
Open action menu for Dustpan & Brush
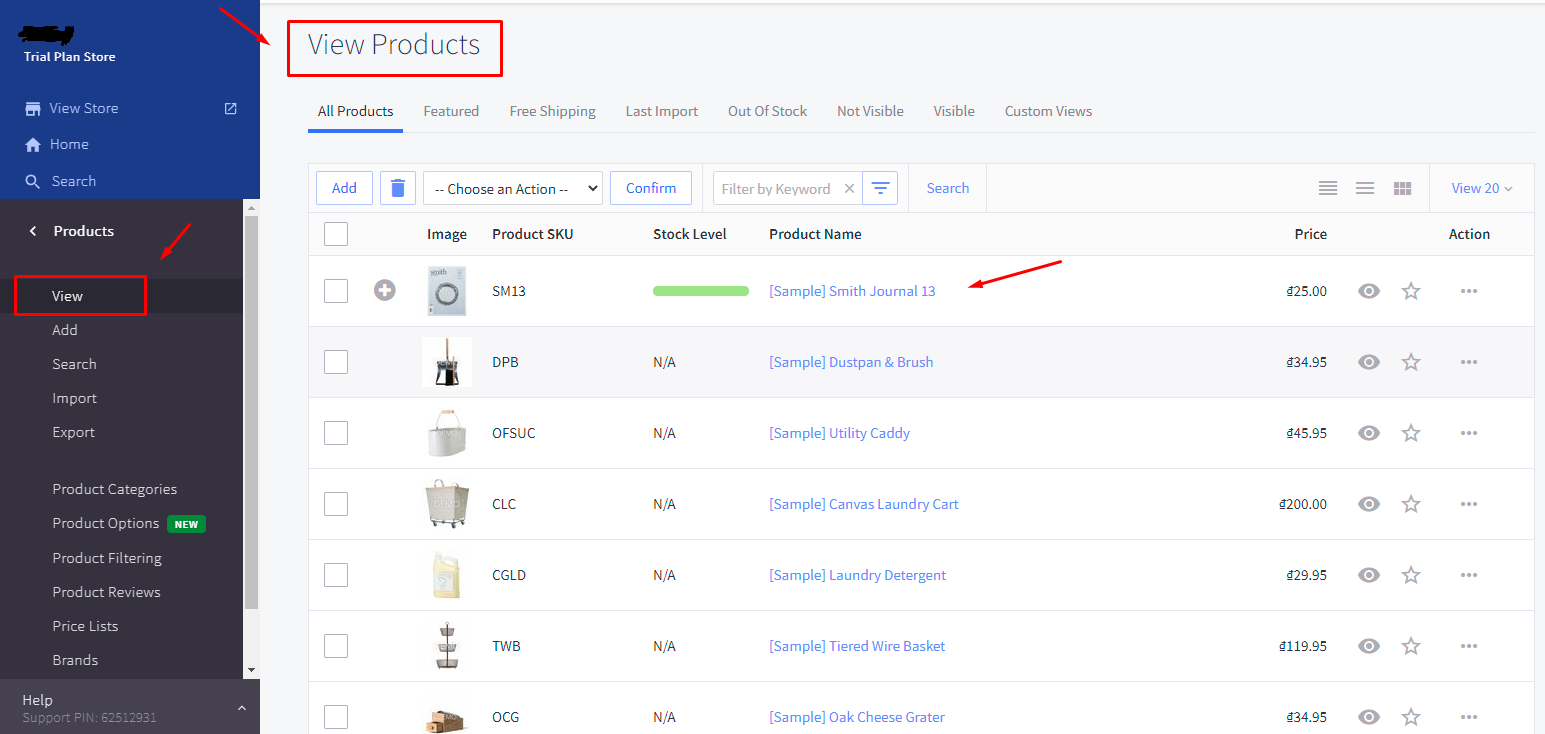[1468, 362]
